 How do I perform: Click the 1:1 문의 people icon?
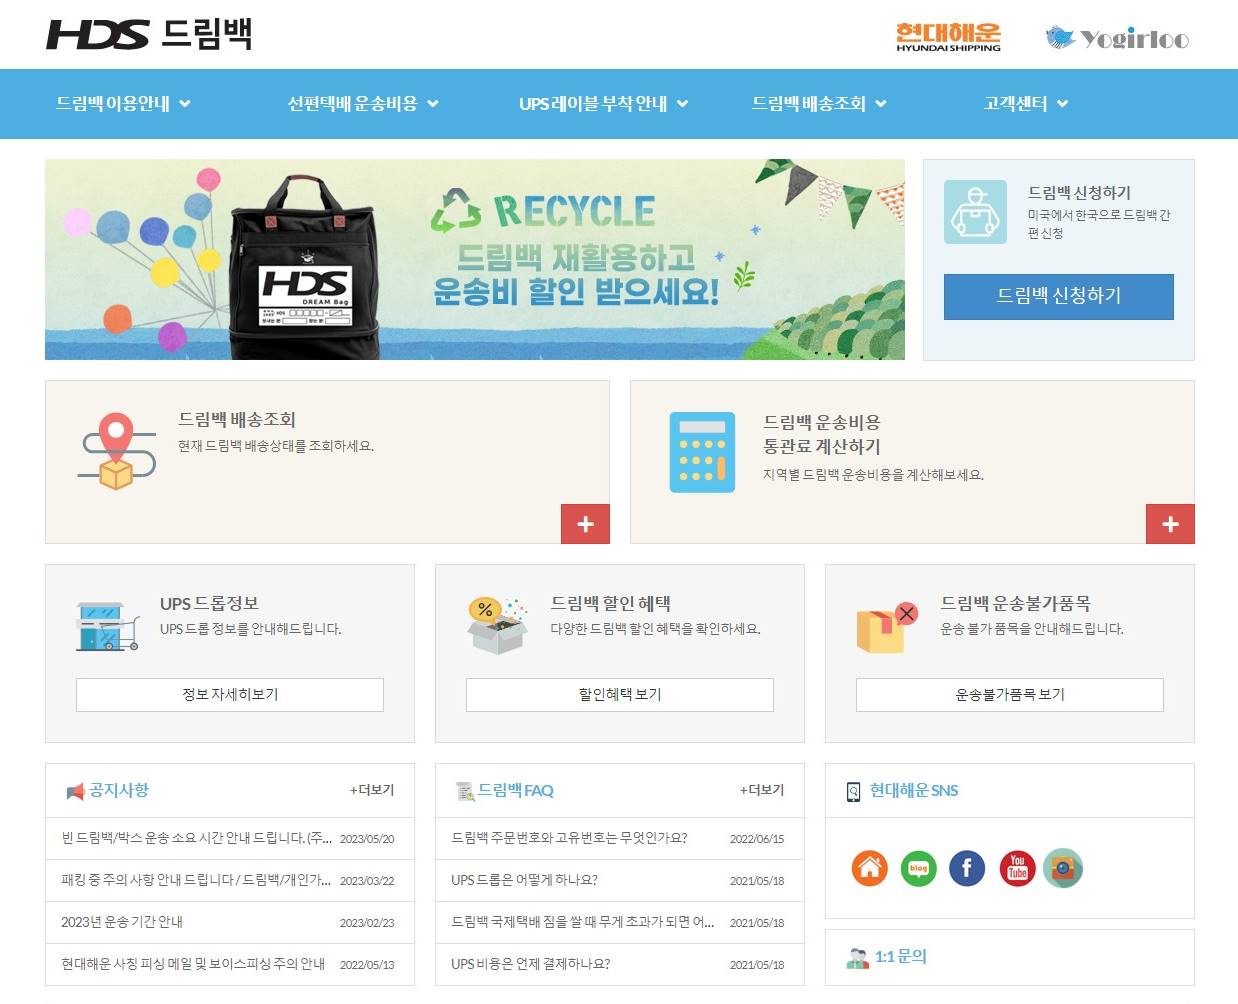857,958
